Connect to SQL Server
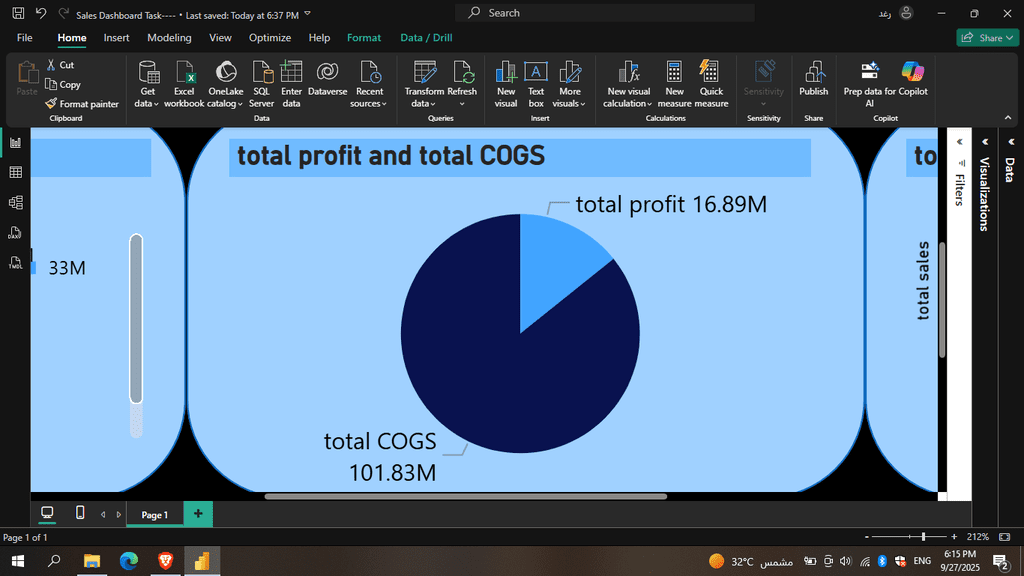 tap(261, 84)
